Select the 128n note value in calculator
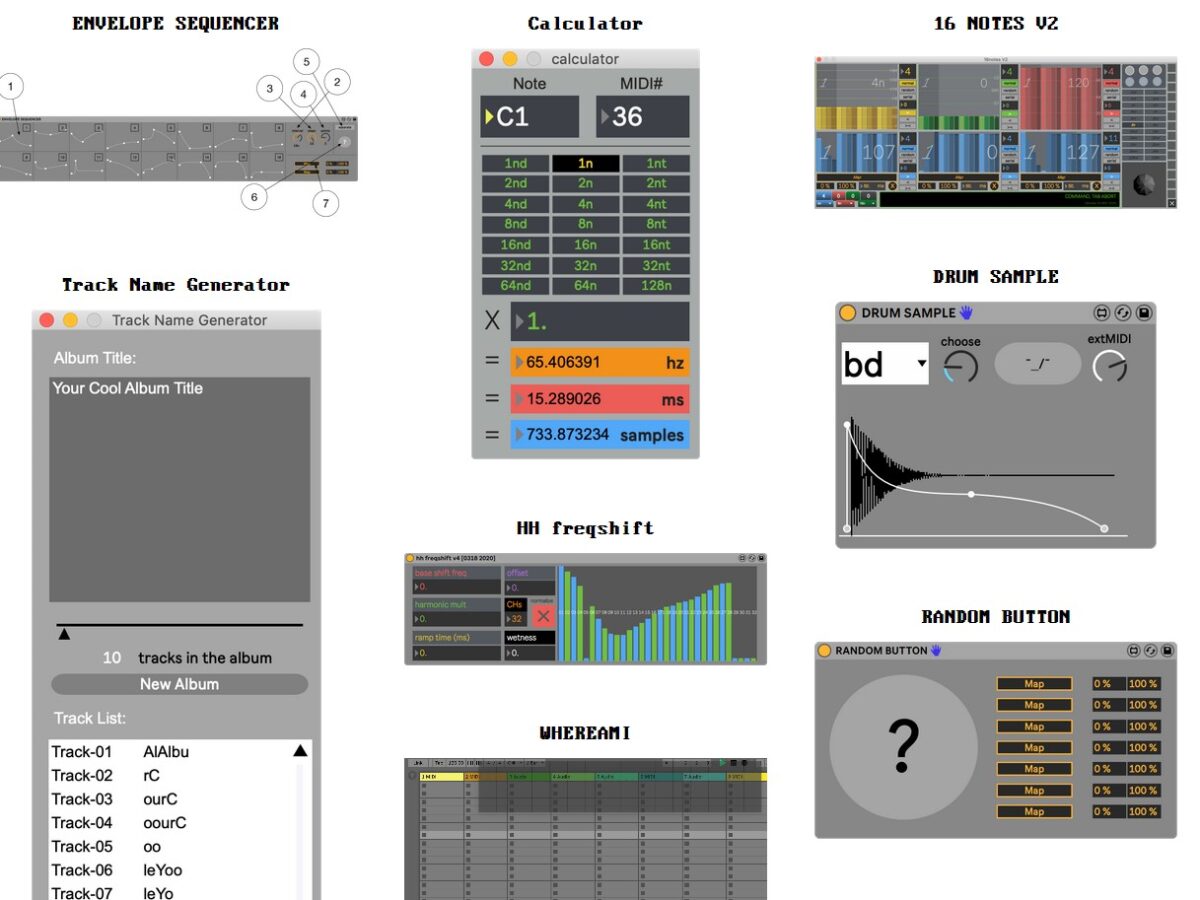This screenshot has width=1200, height=900. point(656,286)
